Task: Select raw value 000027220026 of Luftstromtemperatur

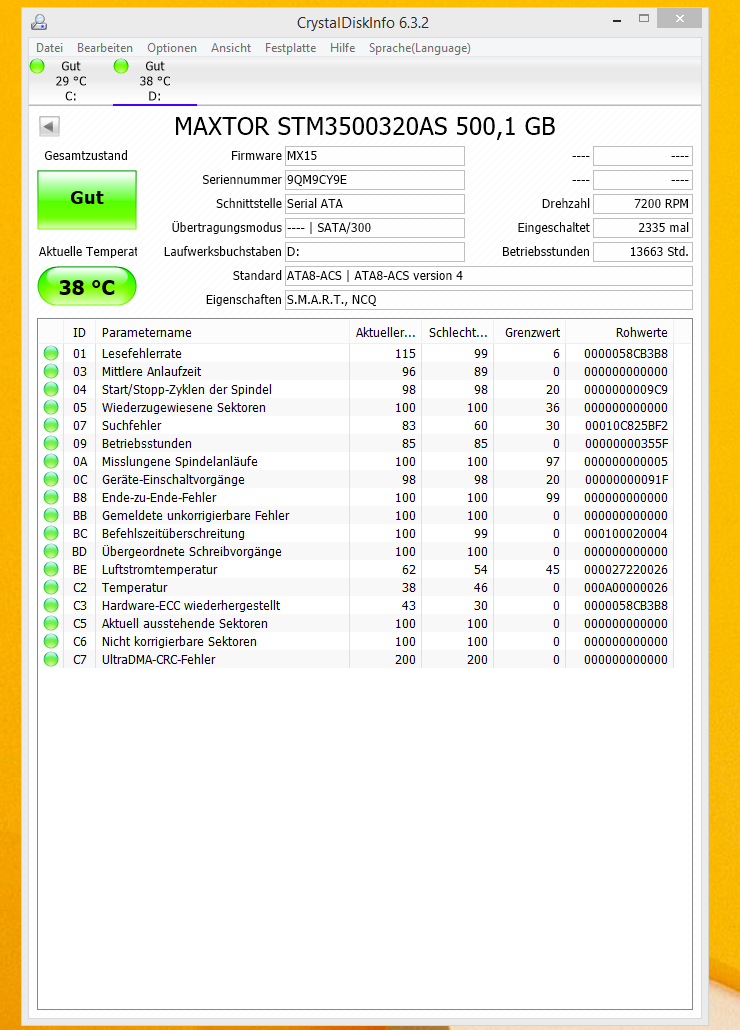Action: point(626,570)
